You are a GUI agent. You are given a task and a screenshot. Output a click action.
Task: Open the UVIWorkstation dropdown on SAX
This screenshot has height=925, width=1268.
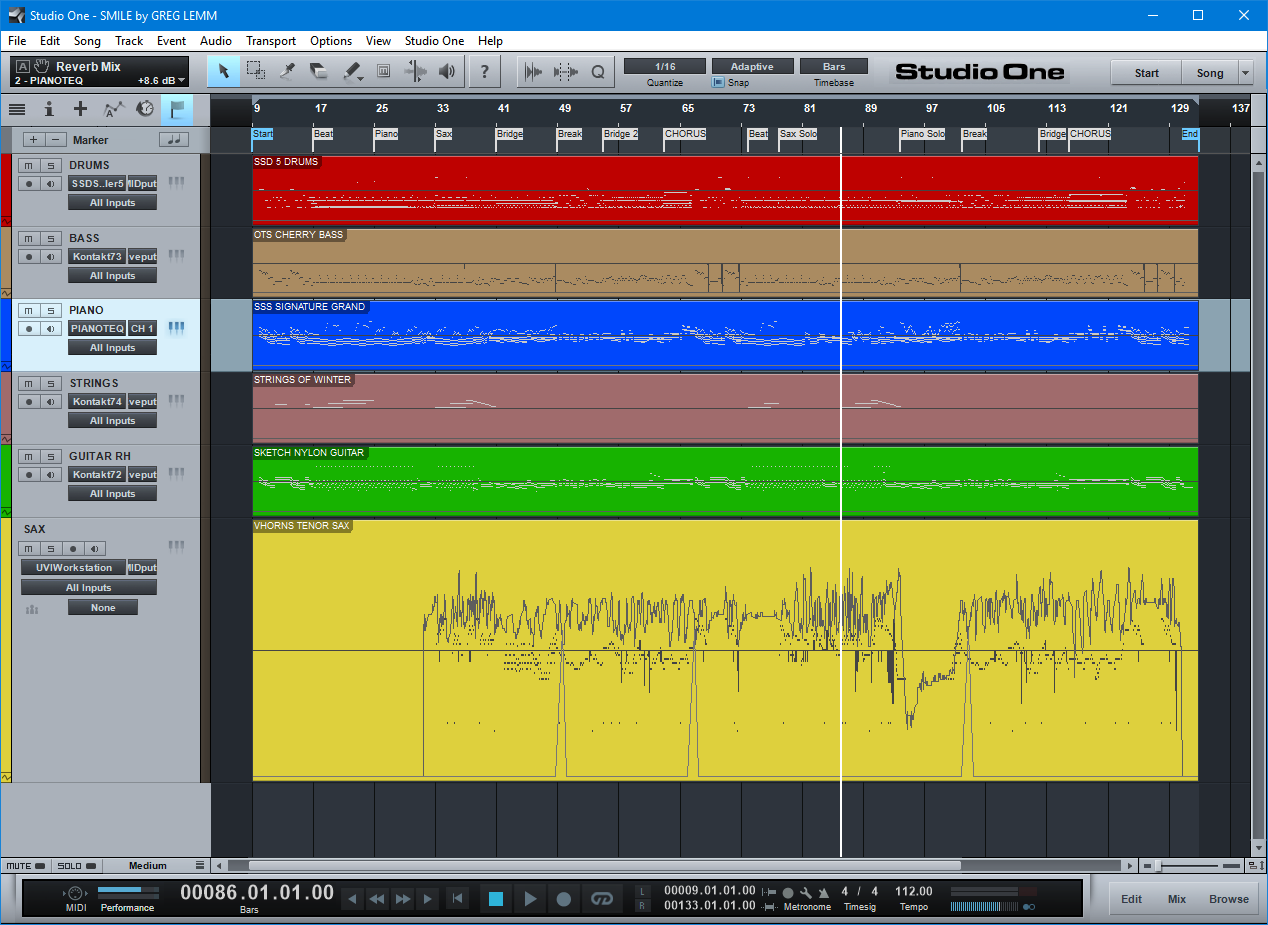pyautogui.click(x=74, y=568)
